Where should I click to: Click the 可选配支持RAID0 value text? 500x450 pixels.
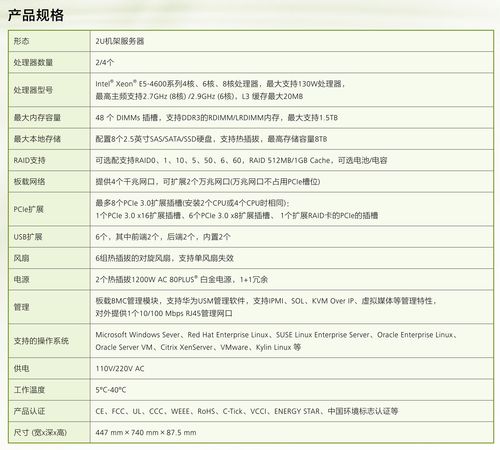tap(241, 160)
